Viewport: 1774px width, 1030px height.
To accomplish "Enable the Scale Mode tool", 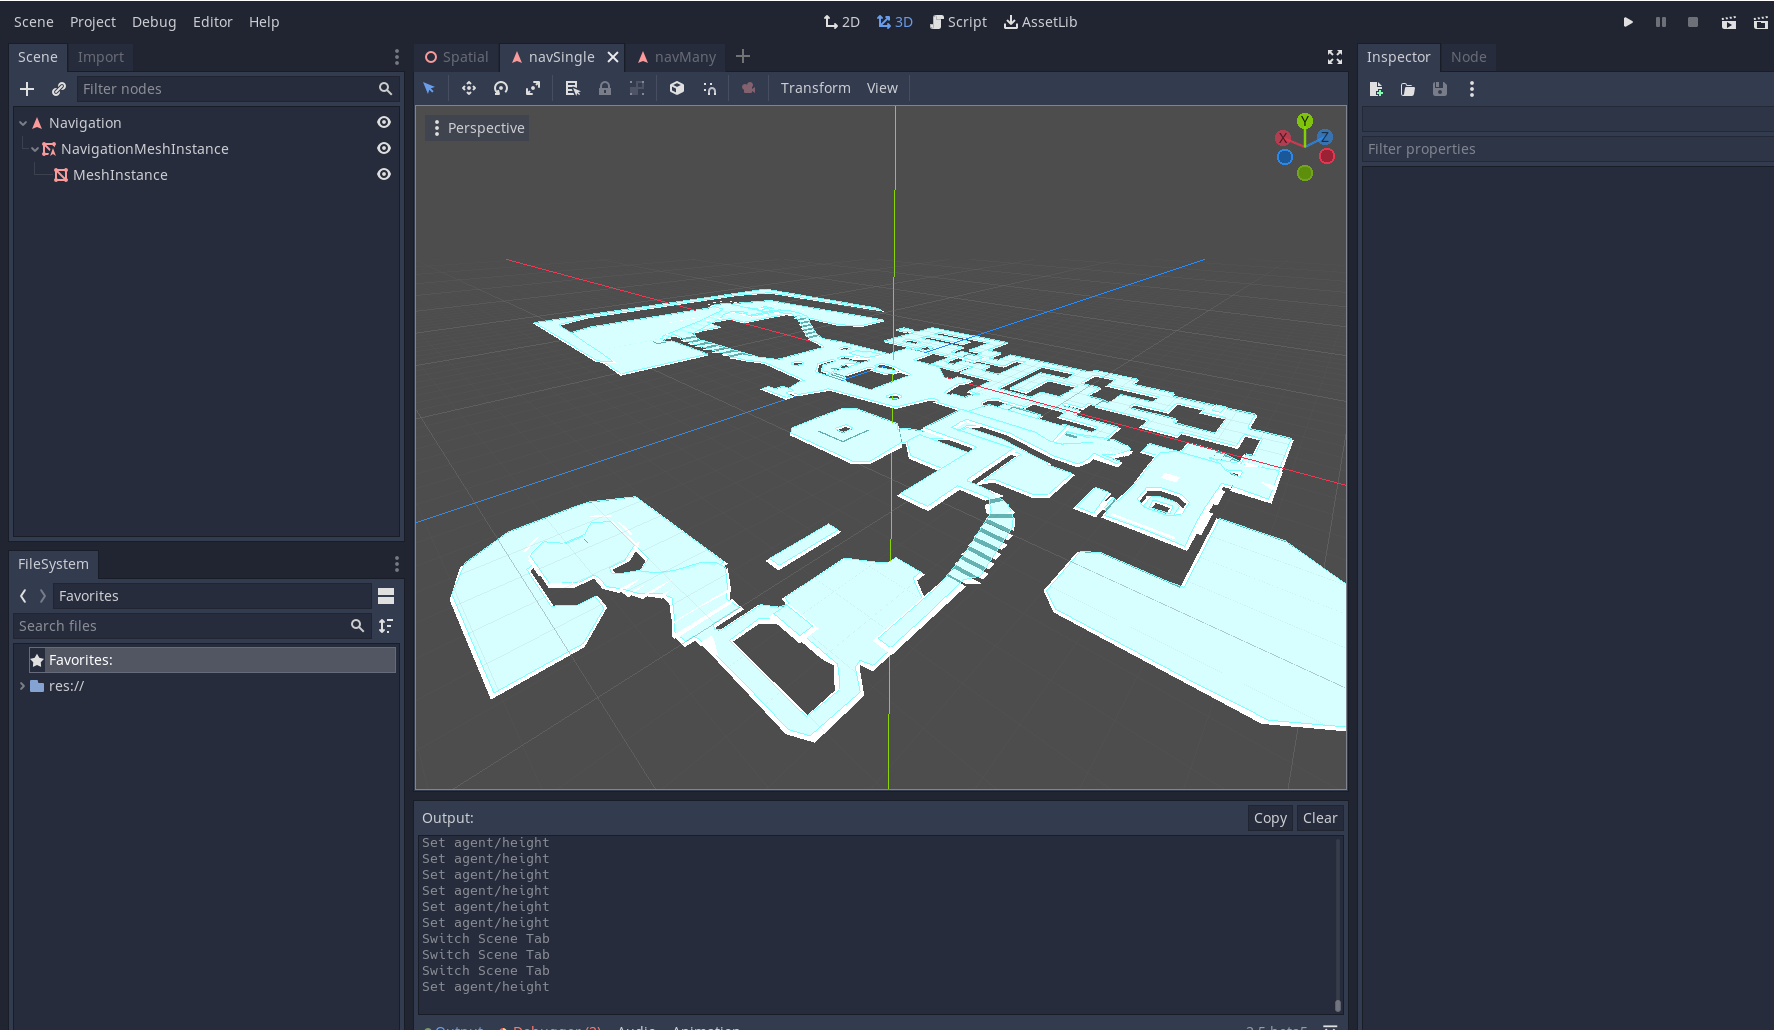I will coord(533,88).
